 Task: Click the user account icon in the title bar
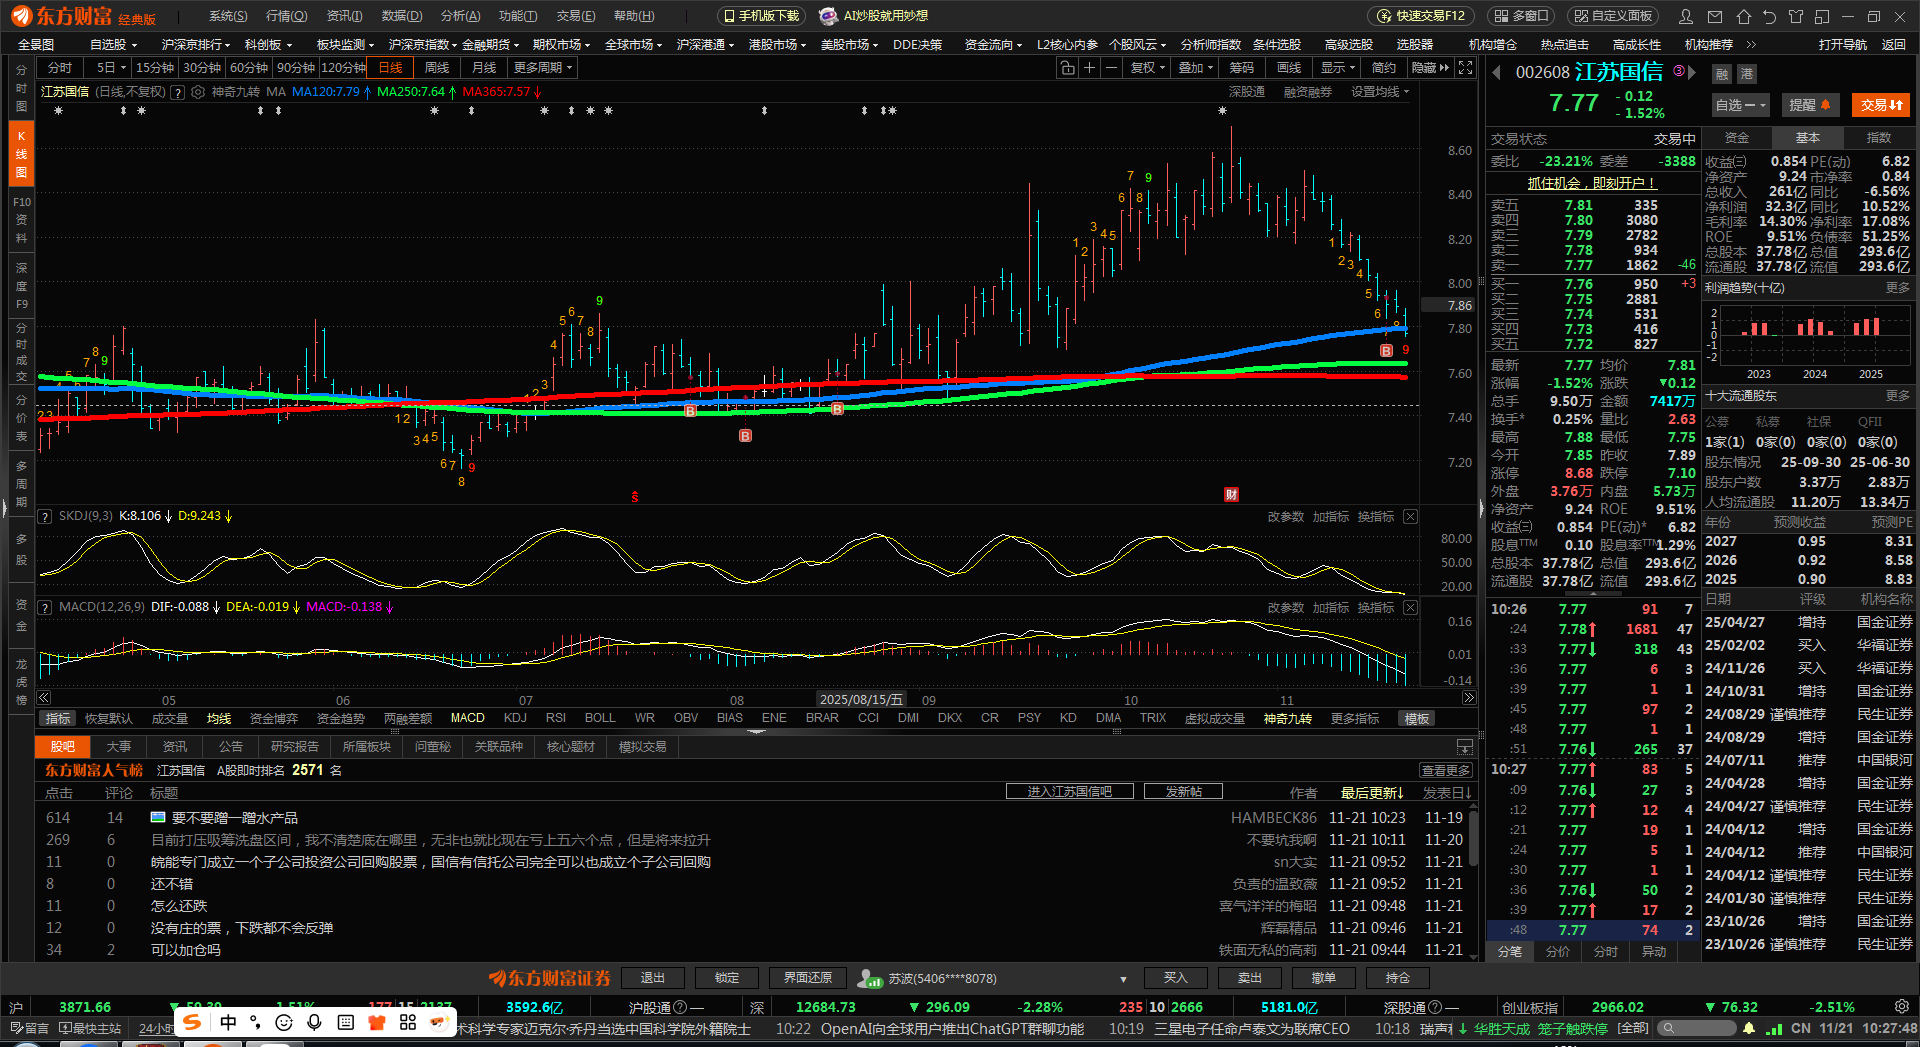coord(1686,16)
